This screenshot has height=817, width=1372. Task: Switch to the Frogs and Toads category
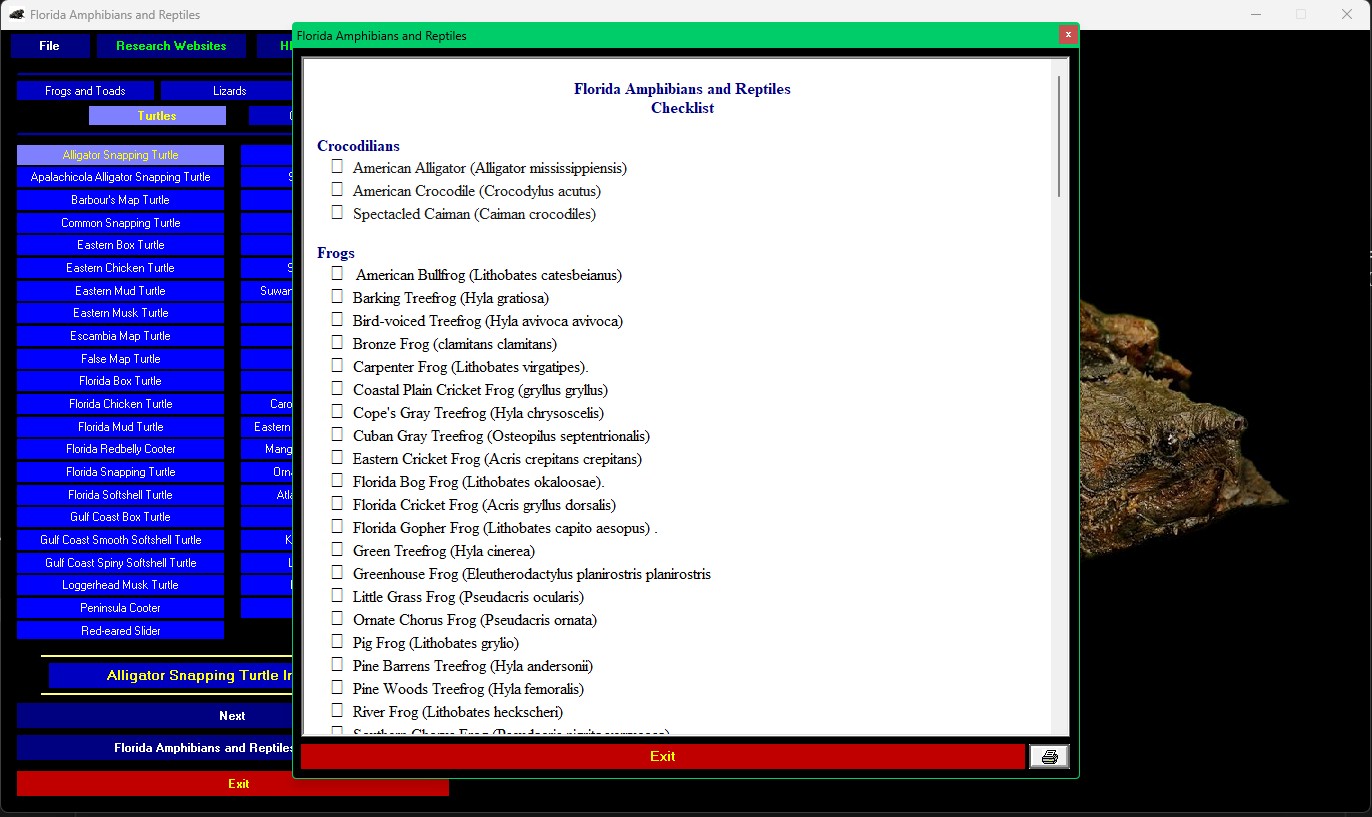(x=85, y=91)
